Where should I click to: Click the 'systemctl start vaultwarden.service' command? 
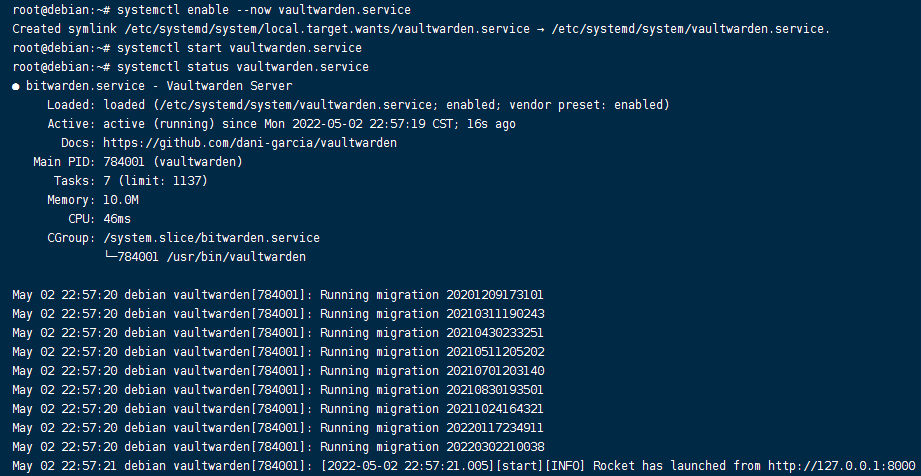[239, 48]
